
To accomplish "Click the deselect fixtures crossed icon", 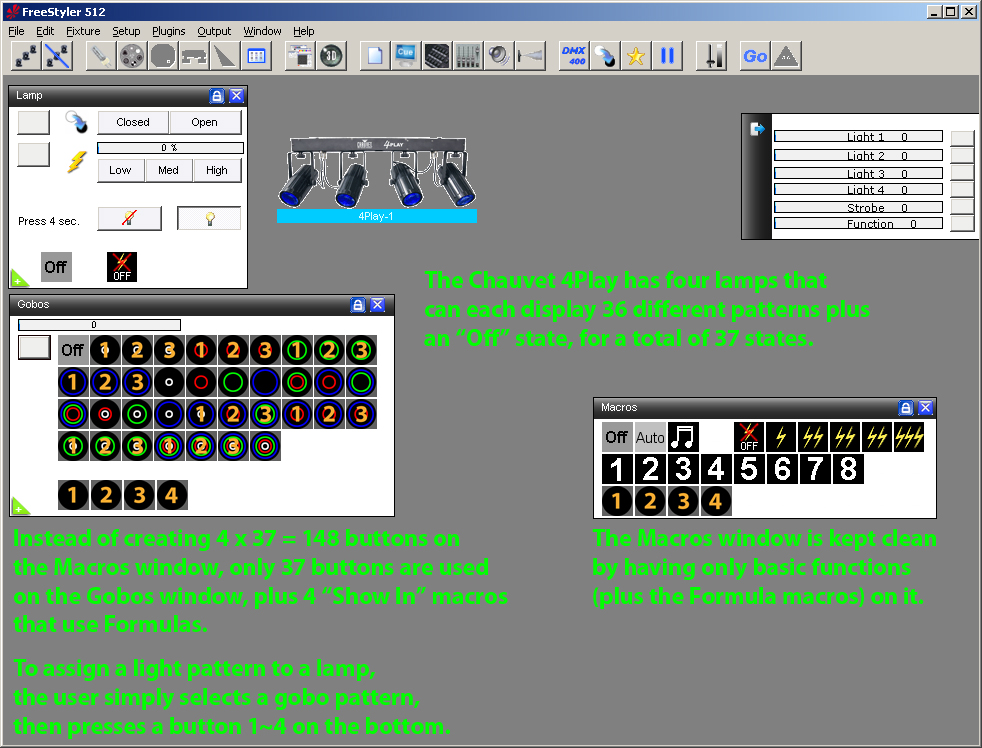I will pyautogui.click(x=57, y=56).
